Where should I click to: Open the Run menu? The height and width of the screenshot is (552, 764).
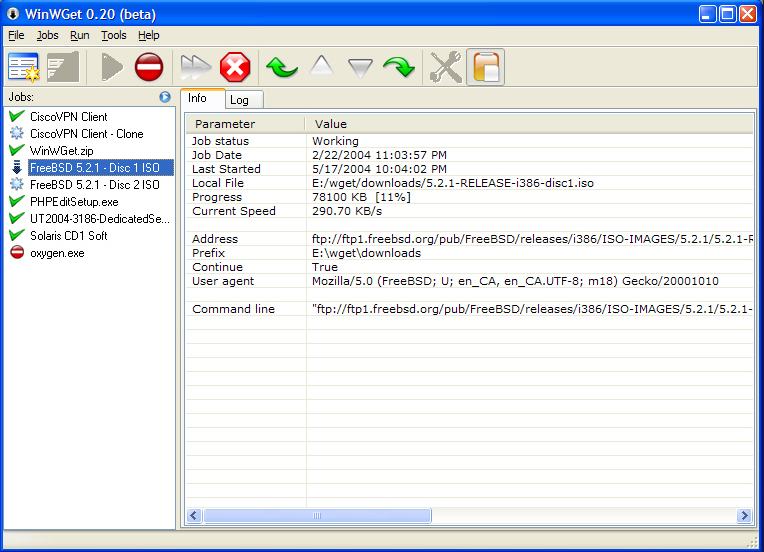79,35
